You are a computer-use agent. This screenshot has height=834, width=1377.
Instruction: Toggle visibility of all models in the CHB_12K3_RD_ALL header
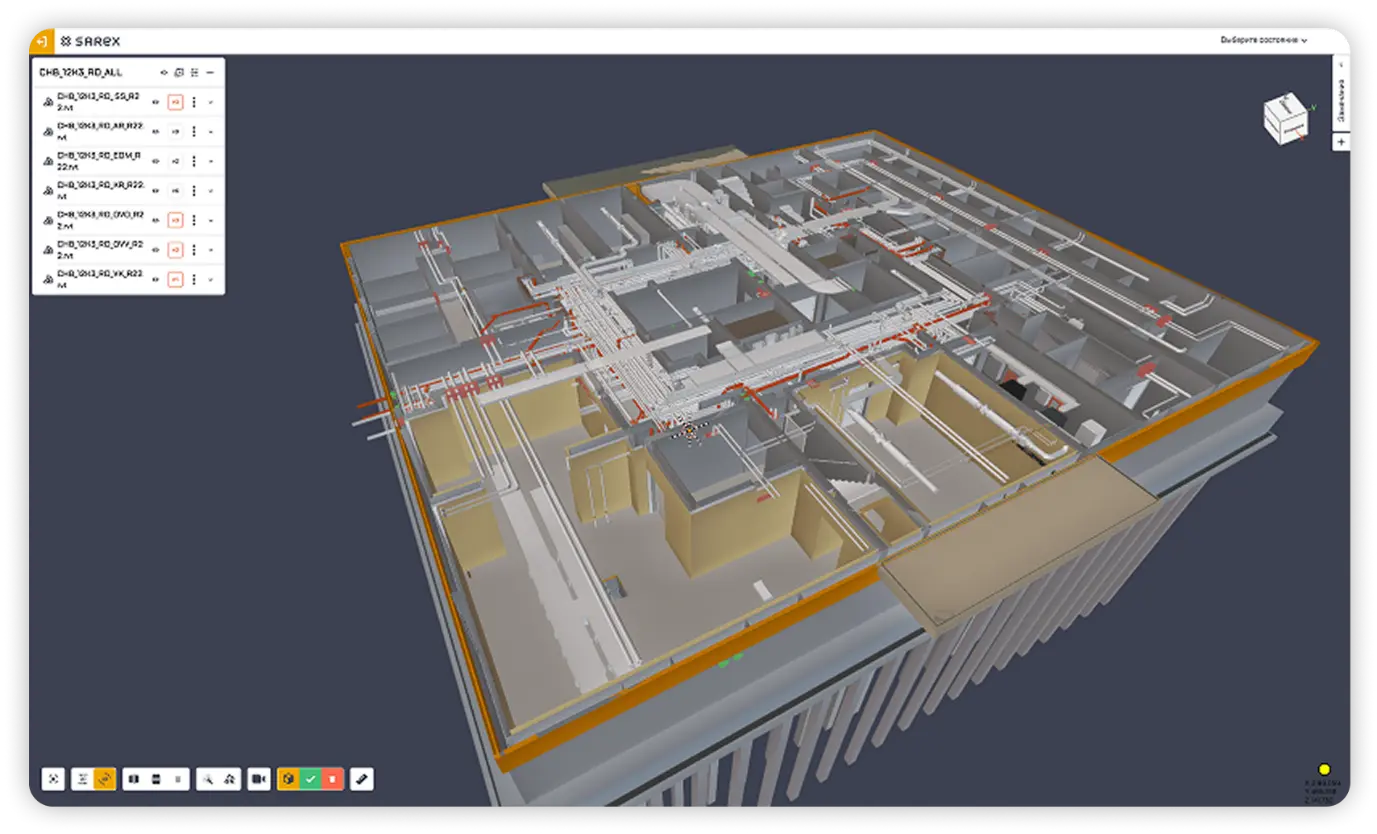[x=164, y=73]
